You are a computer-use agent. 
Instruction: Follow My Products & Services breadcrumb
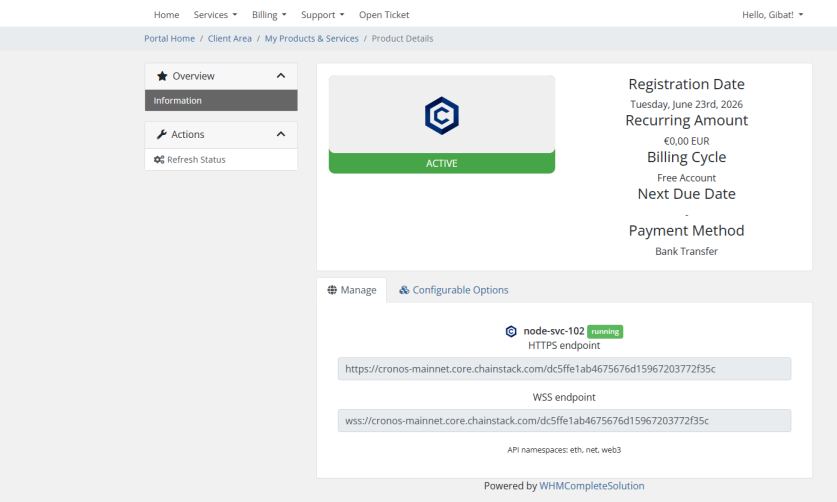tap(312, 38)
